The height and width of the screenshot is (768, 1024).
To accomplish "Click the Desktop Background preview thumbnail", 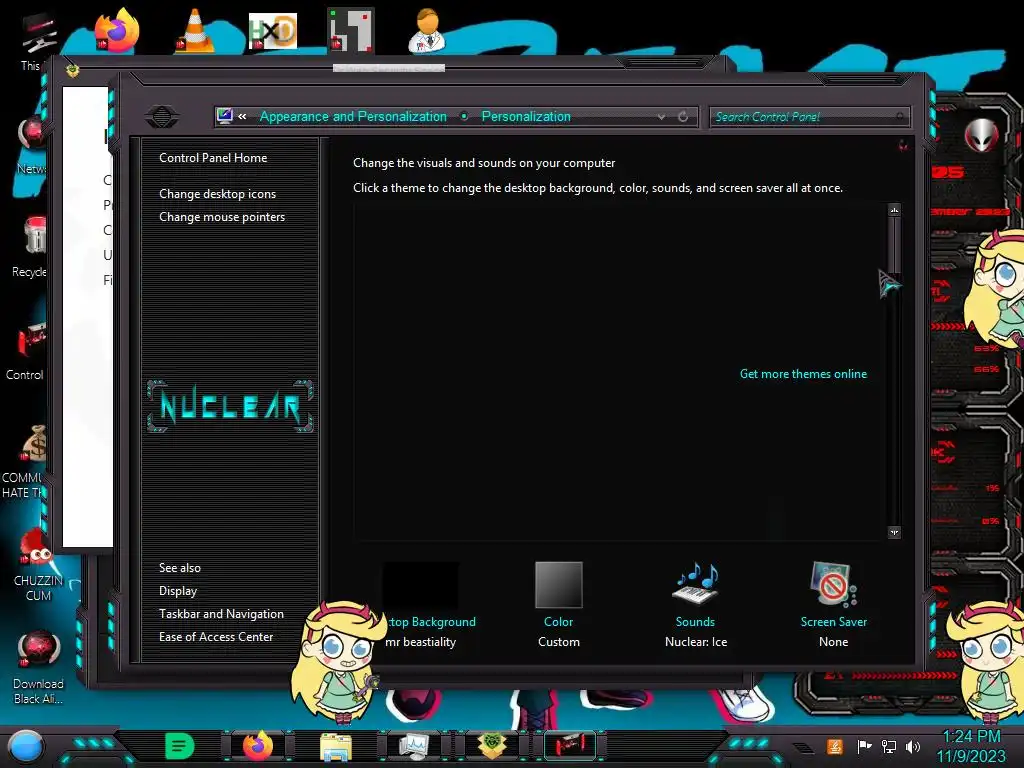I will click(x=421, y=584).
